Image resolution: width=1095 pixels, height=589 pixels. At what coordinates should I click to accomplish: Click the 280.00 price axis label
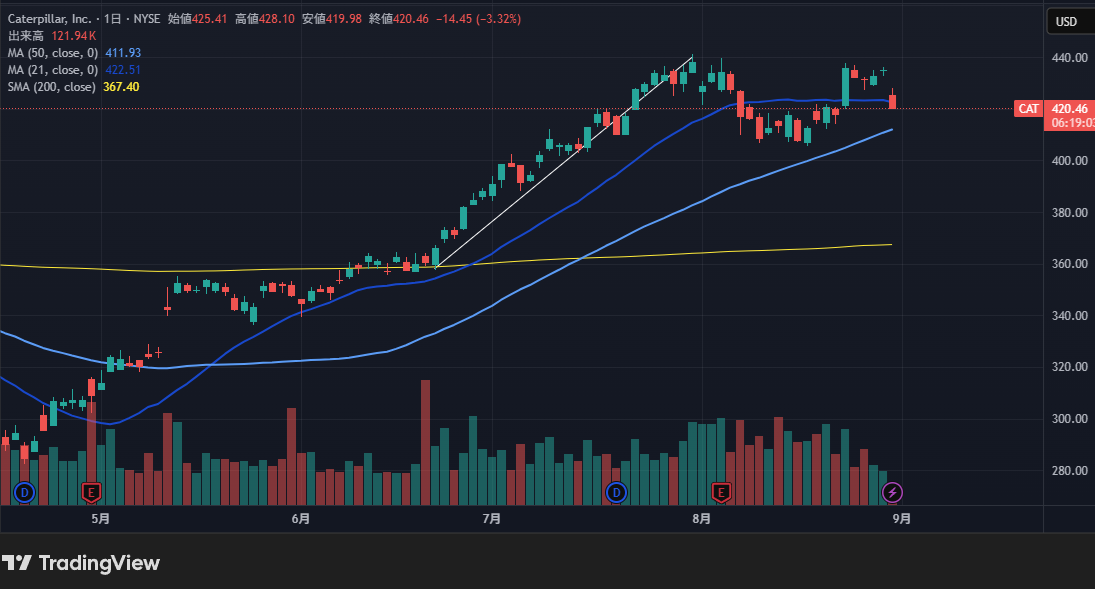click(x=1070, y=471)
